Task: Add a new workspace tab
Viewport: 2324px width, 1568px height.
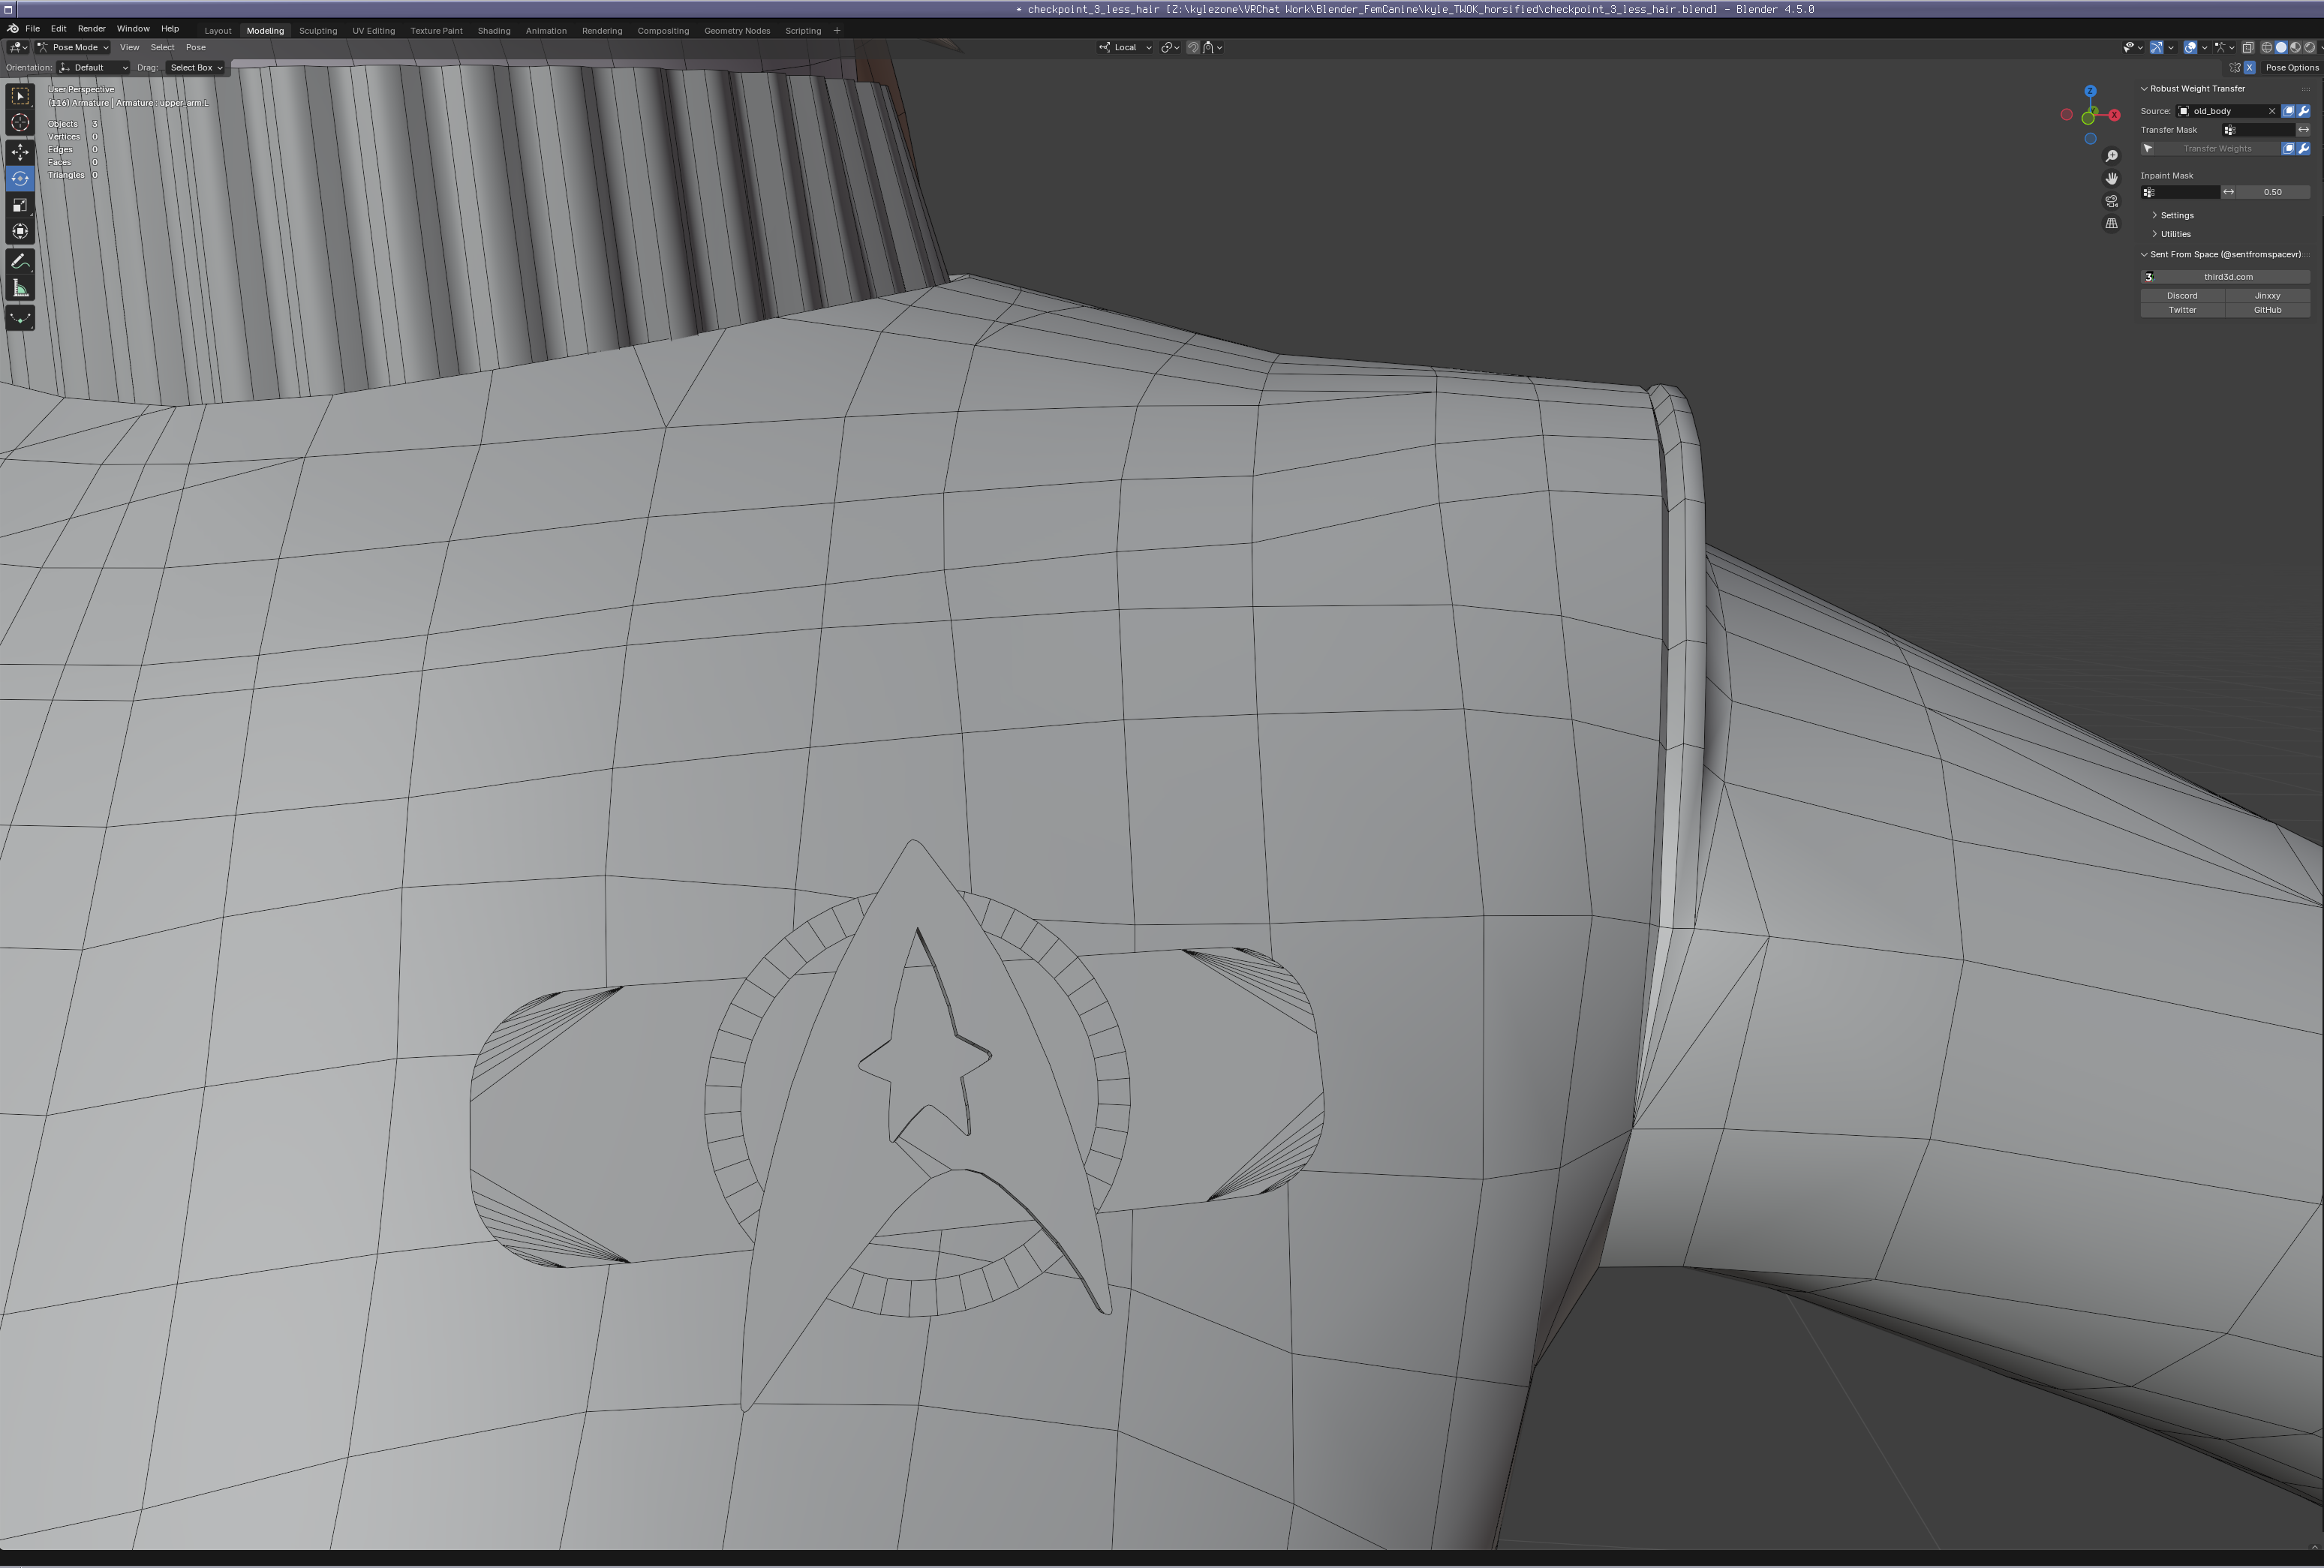Action: [x=837, y=31]
